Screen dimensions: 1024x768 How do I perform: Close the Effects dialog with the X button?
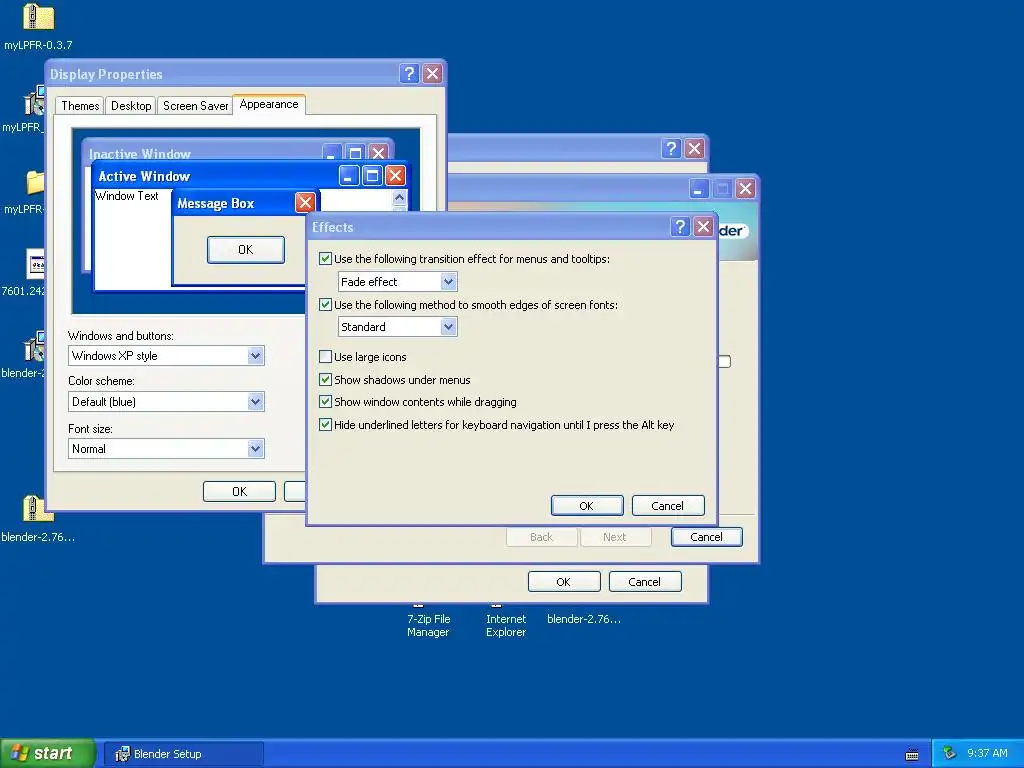point(703,227)
